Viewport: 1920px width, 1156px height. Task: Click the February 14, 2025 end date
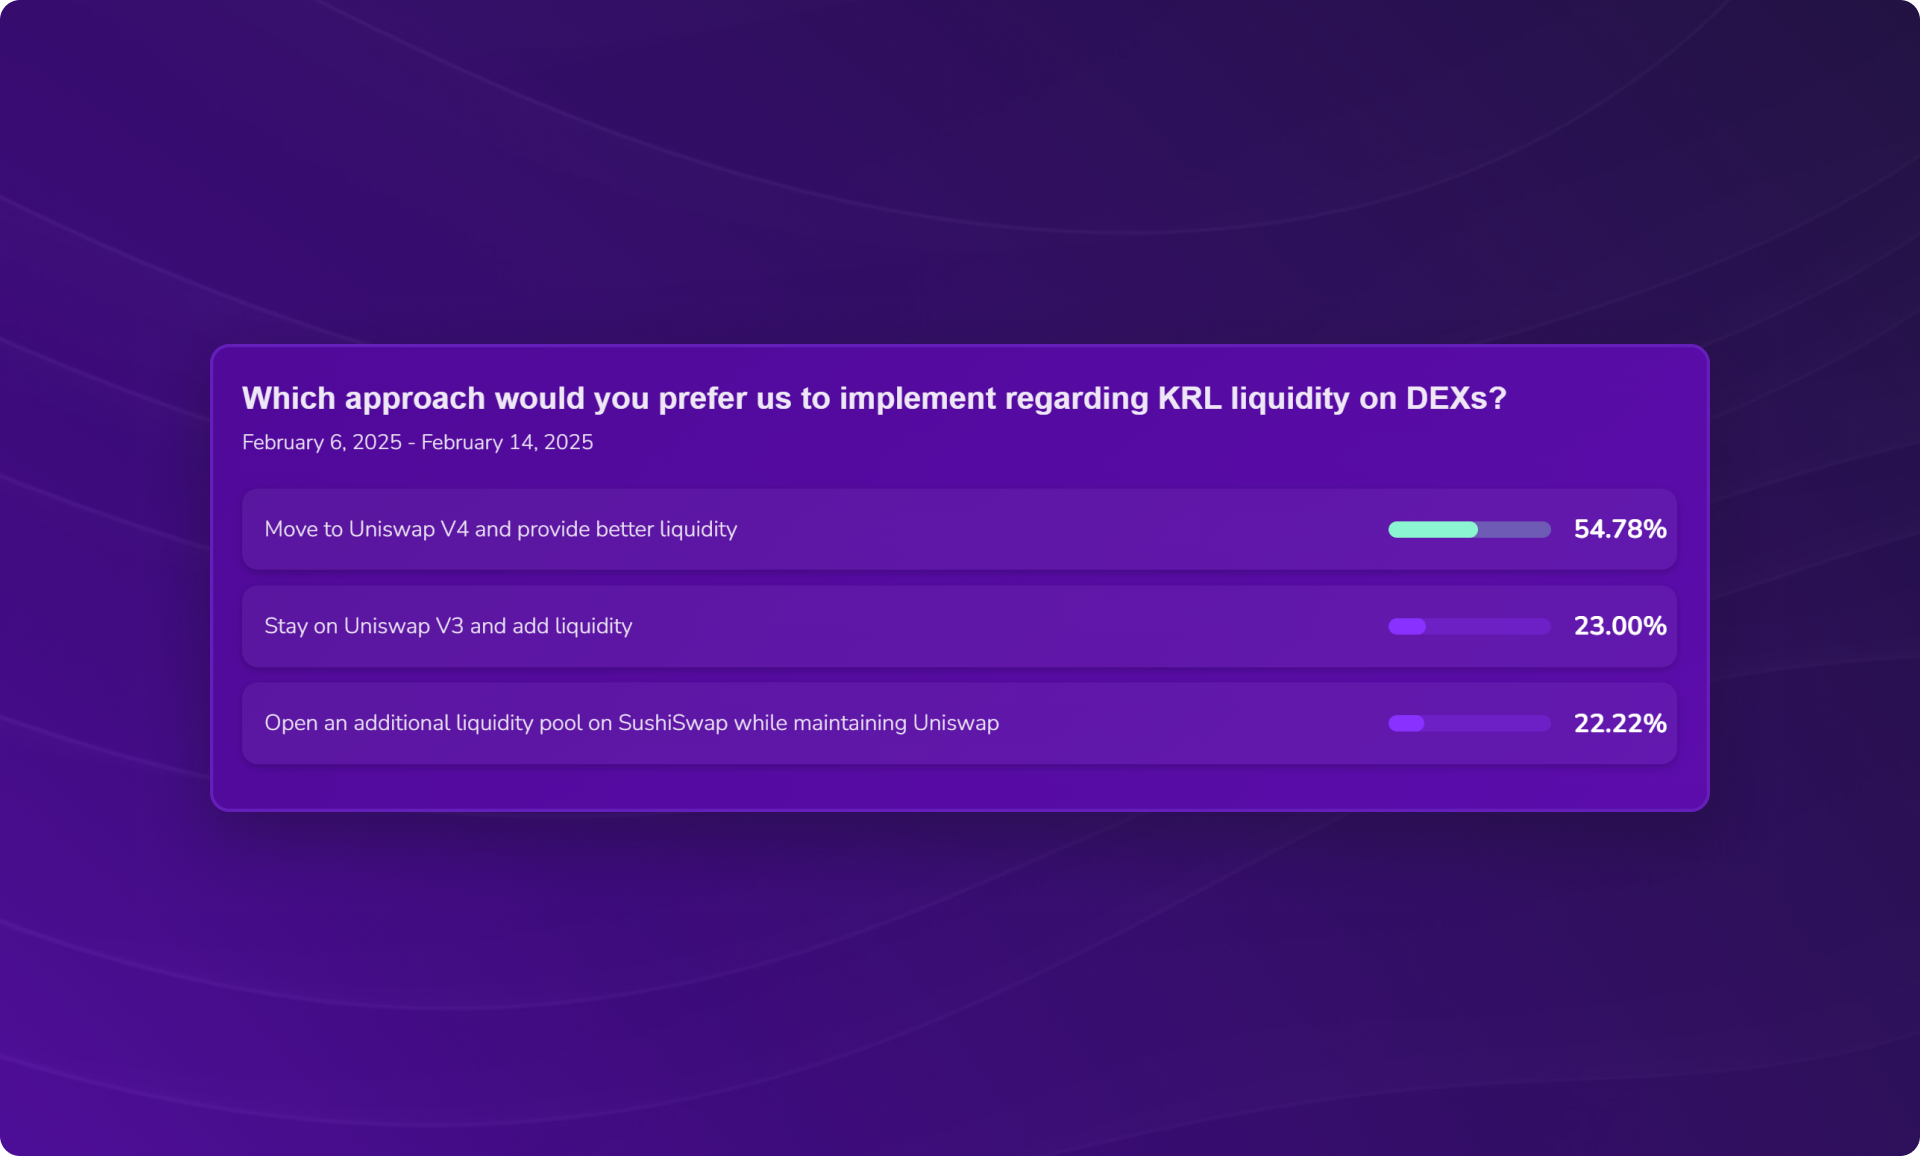pos(507,442)
